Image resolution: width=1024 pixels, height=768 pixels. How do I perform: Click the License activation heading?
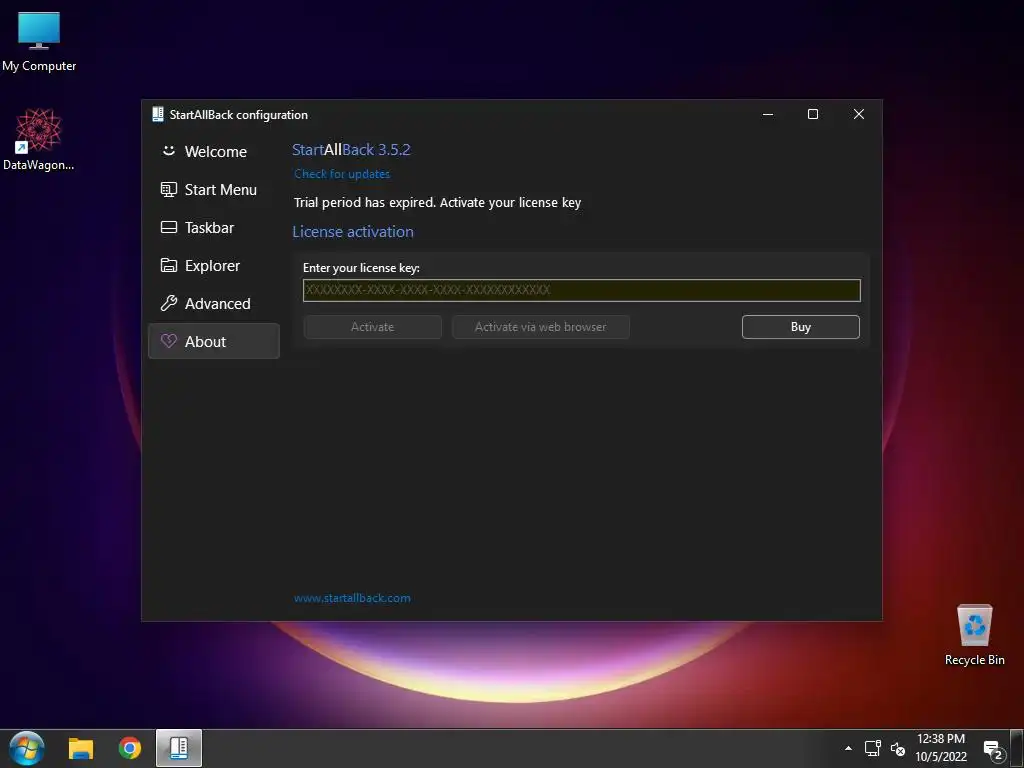click(353, 232)
